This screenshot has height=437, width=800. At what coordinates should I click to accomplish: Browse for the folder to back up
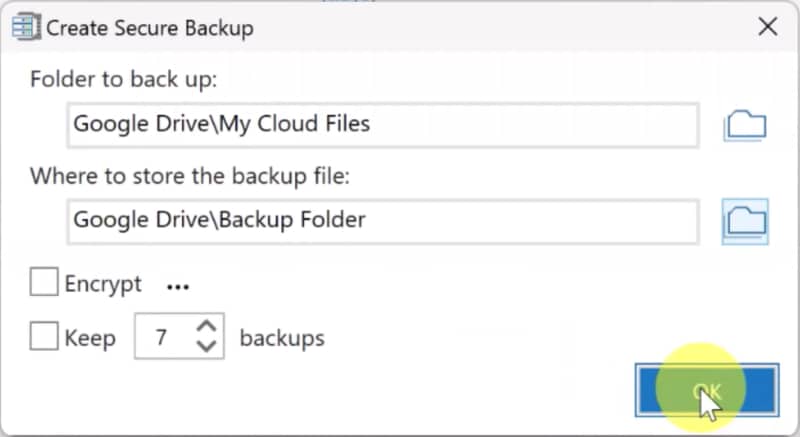[x=745, y=125]
